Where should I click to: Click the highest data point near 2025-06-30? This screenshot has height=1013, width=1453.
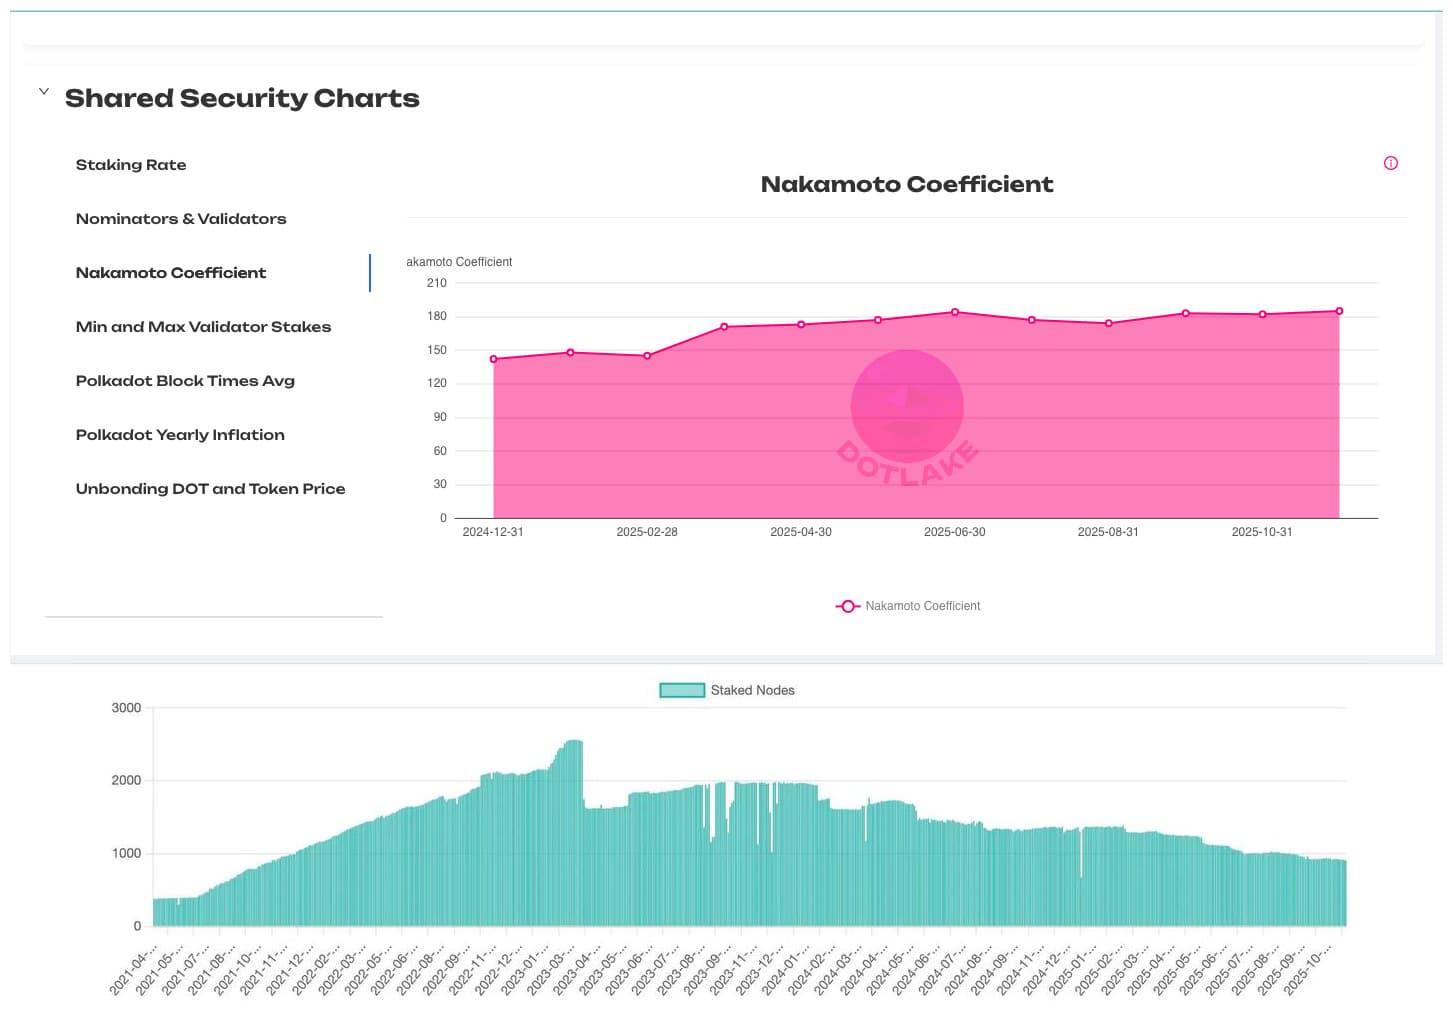[x=954, y=312]
